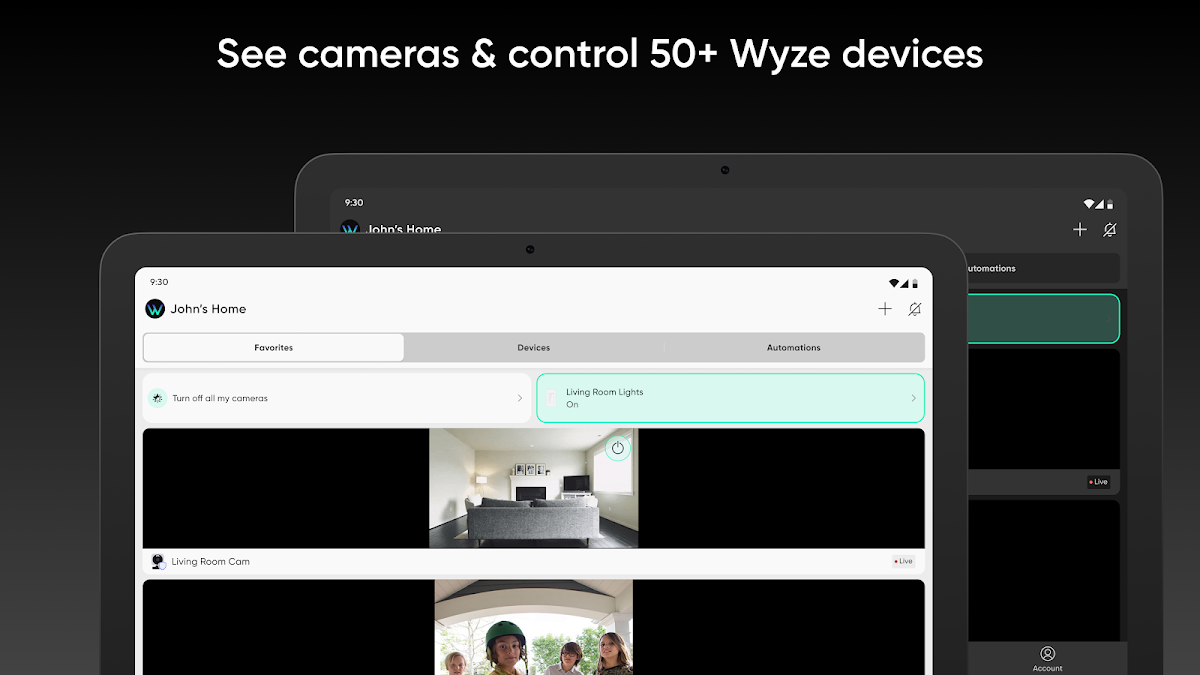The height and width of the screenshot is (675, 1200).
Task: Open the doorbell camera feed with kids
Action: (533, 630)
